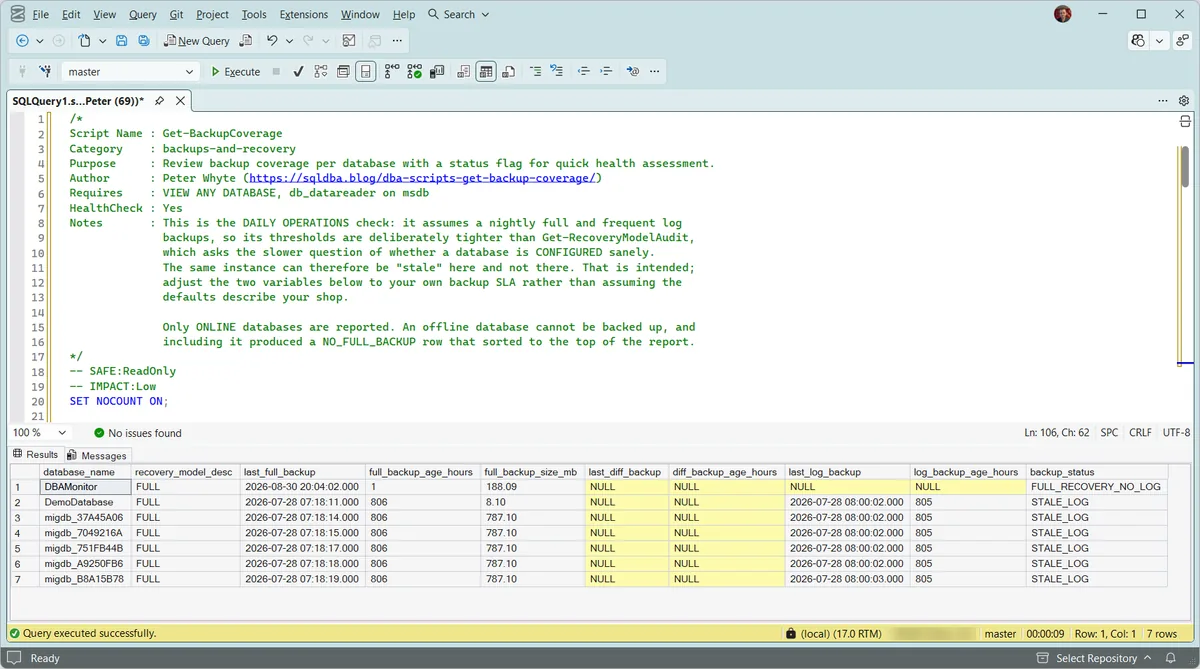This screenshot has height=669, width=1200.
Task: Expand the Navigate Backward history dropdown
Action: 39,41
